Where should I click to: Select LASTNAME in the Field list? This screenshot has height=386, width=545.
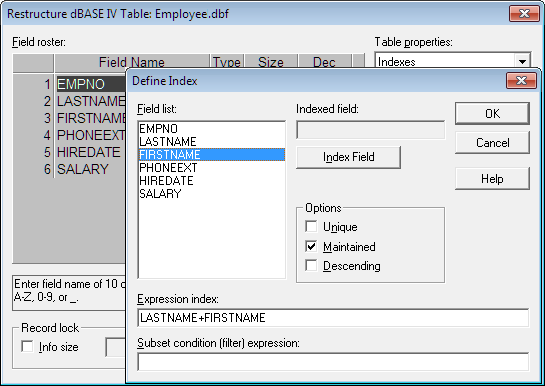point(212,141)
